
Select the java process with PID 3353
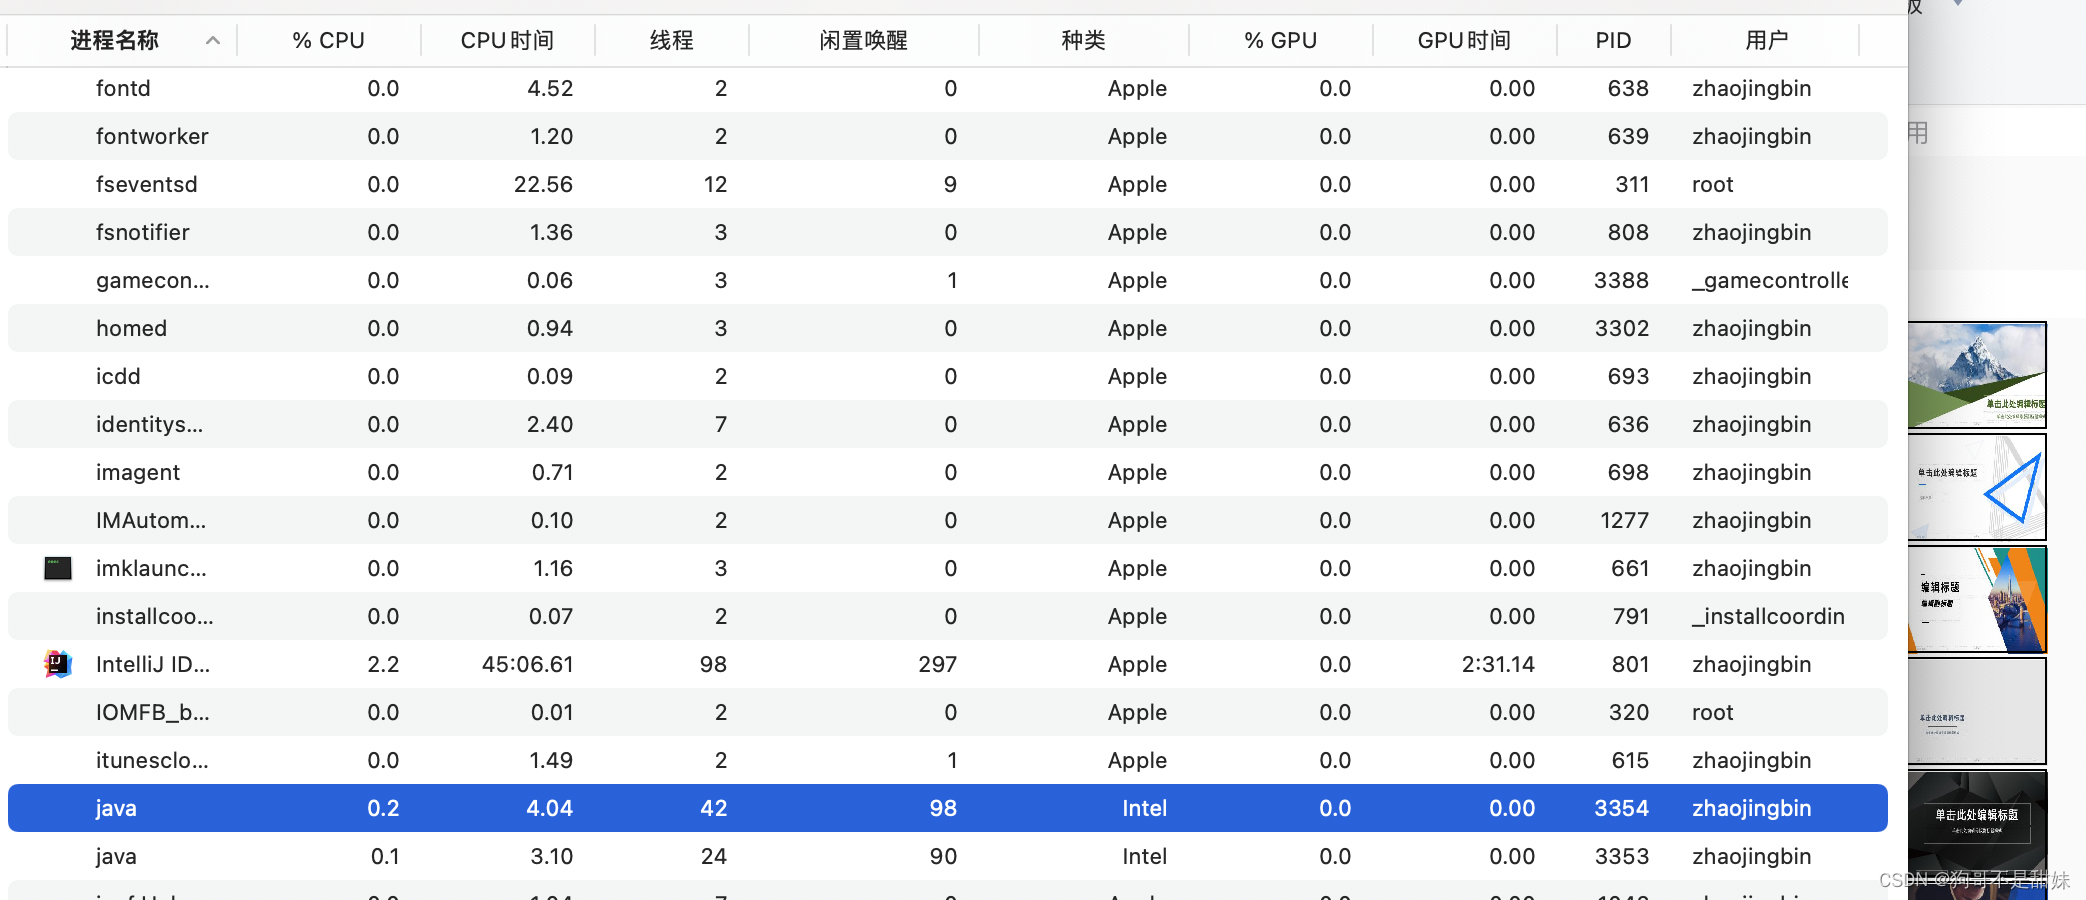(948, 856)
